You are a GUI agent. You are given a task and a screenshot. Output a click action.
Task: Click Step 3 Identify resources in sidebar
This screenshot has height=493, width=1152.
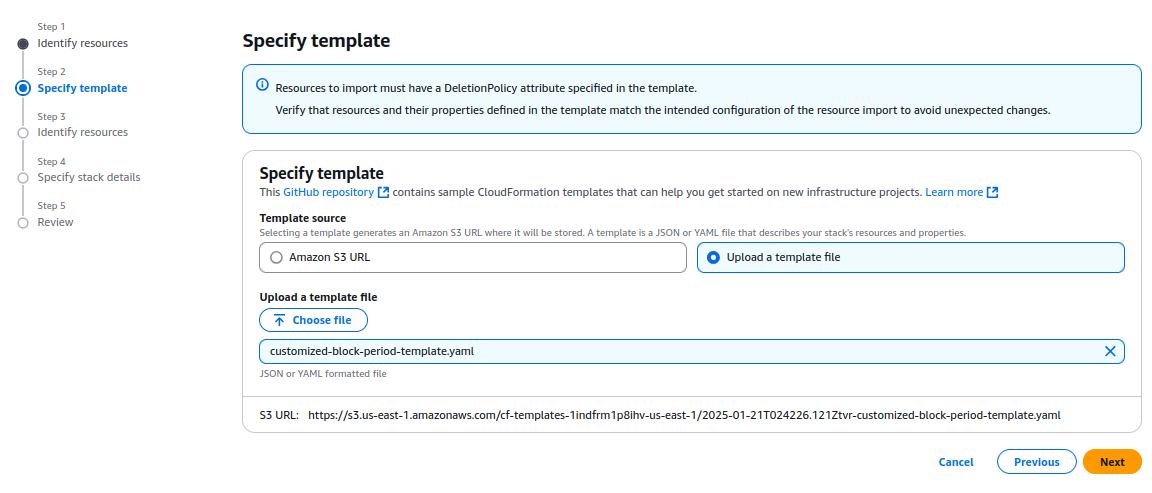click(x=82, y=132)
